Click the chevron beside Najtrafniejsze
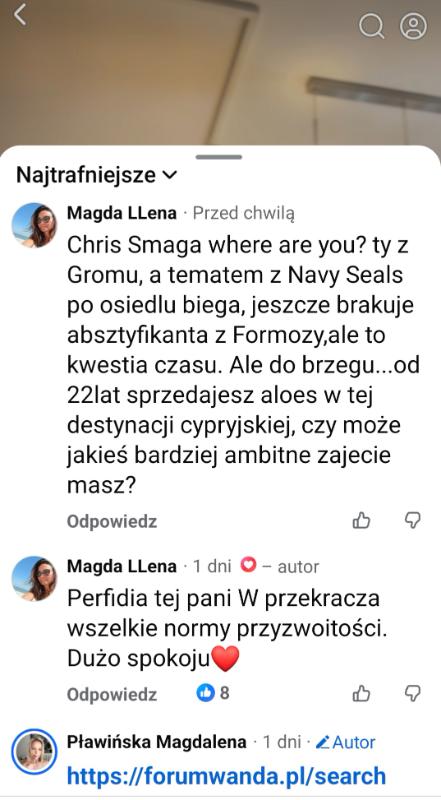This screenshot has width=441, height=800. [x=169, y=176]
